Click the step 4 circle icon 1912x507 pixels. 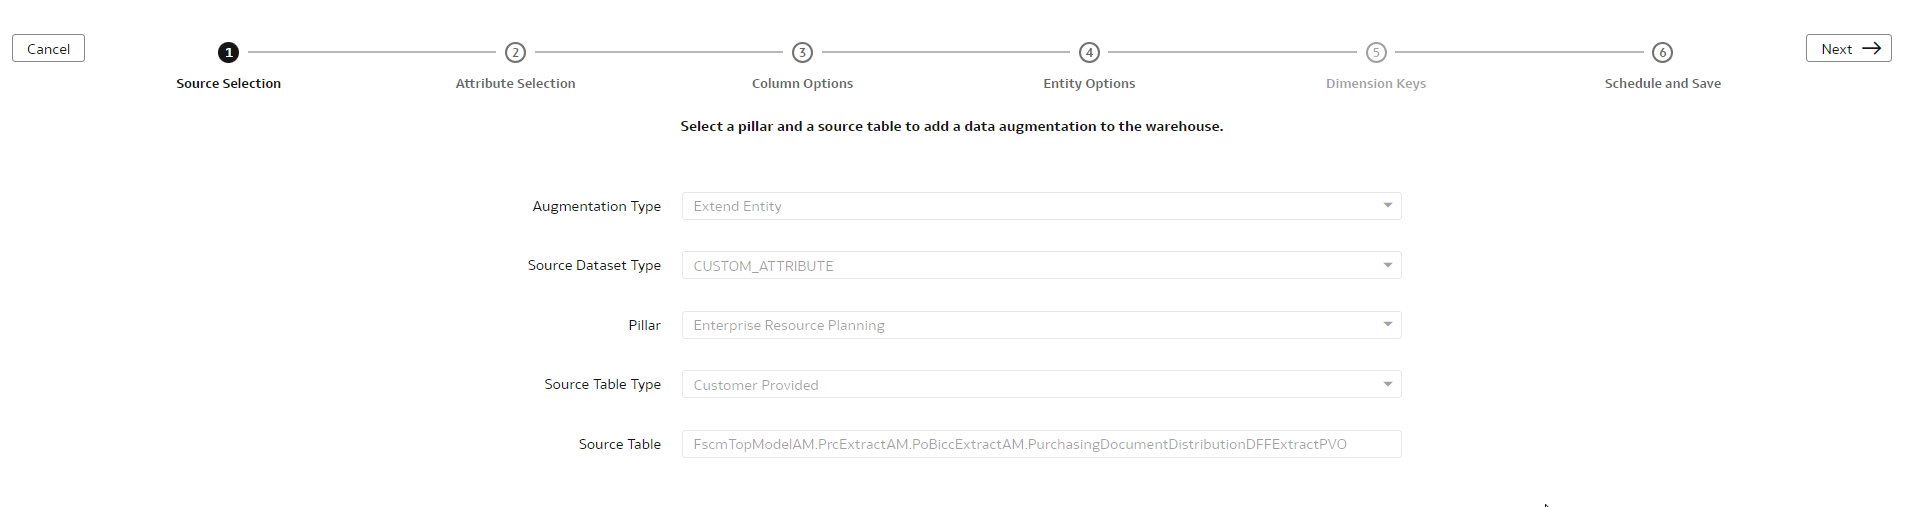[1089, 52]
